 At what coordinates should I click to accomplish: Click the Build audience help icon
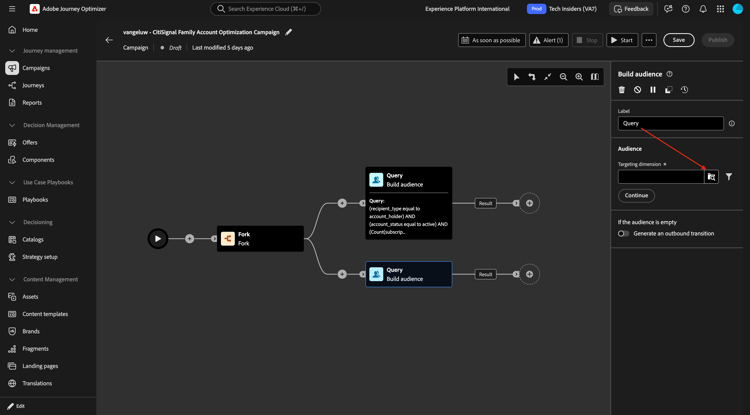[x=670, y=74]
